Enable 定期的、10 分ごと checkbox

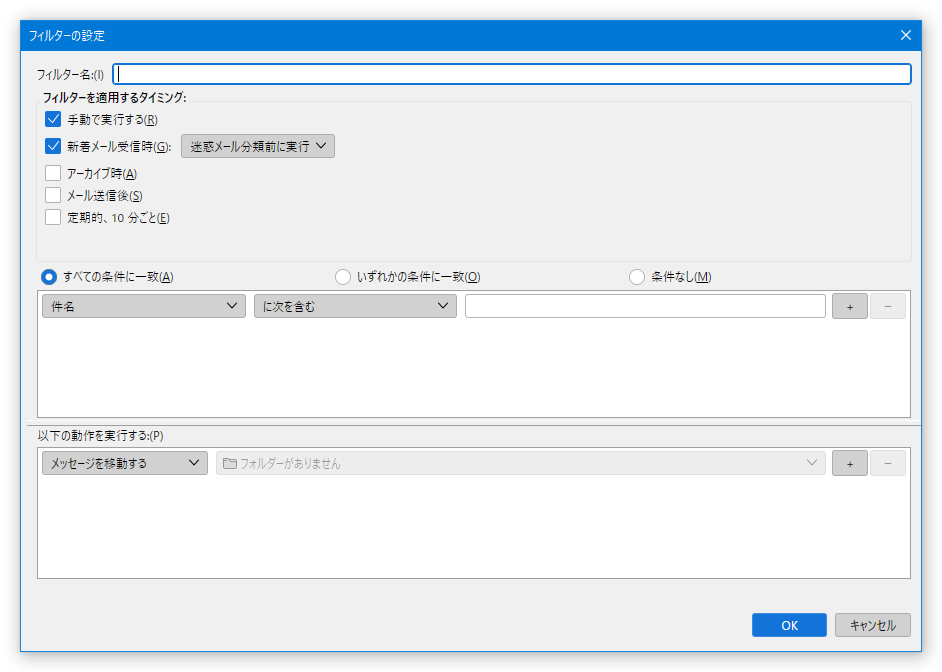(54, 217)
